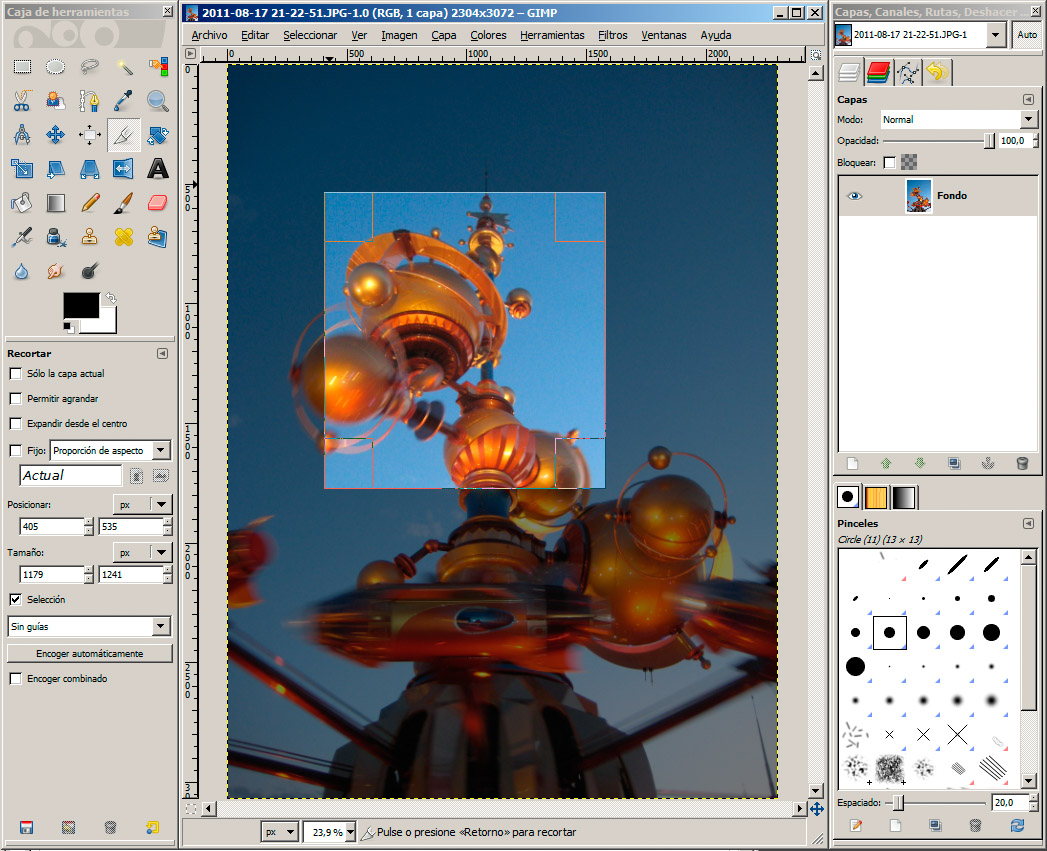This screenshot has height=851, width=1047.
Task: Select the Rectangle Select tool
Action: coord(22,67)
